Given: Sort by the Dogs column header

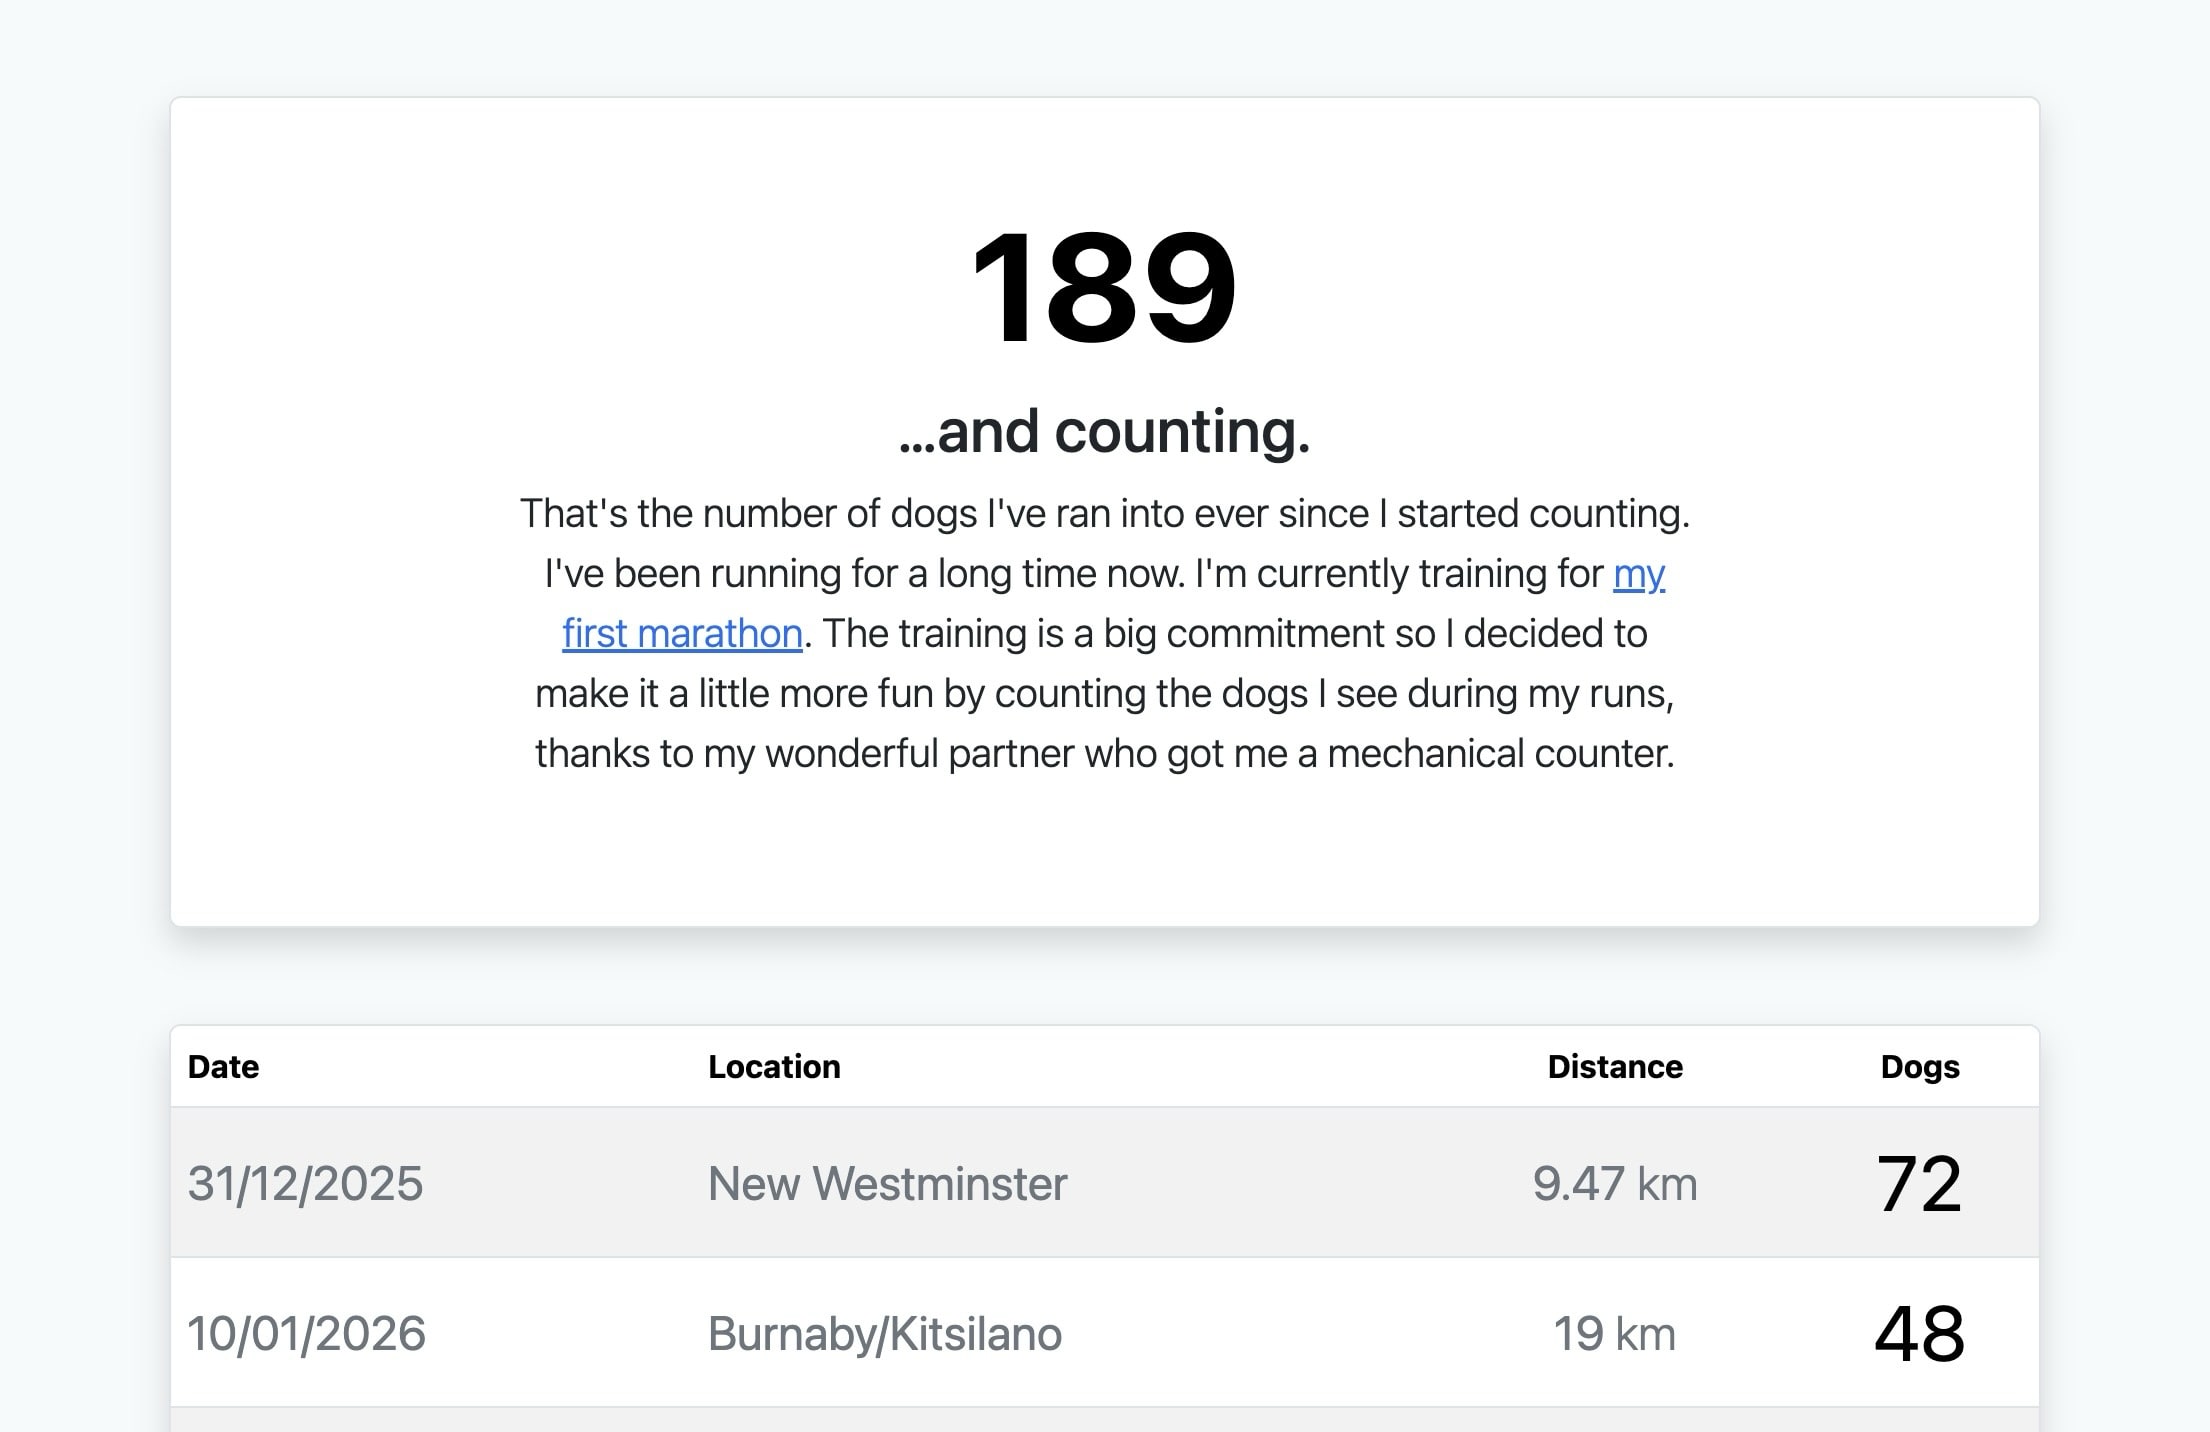Looking at the screenshot, I should 1917,1066.
